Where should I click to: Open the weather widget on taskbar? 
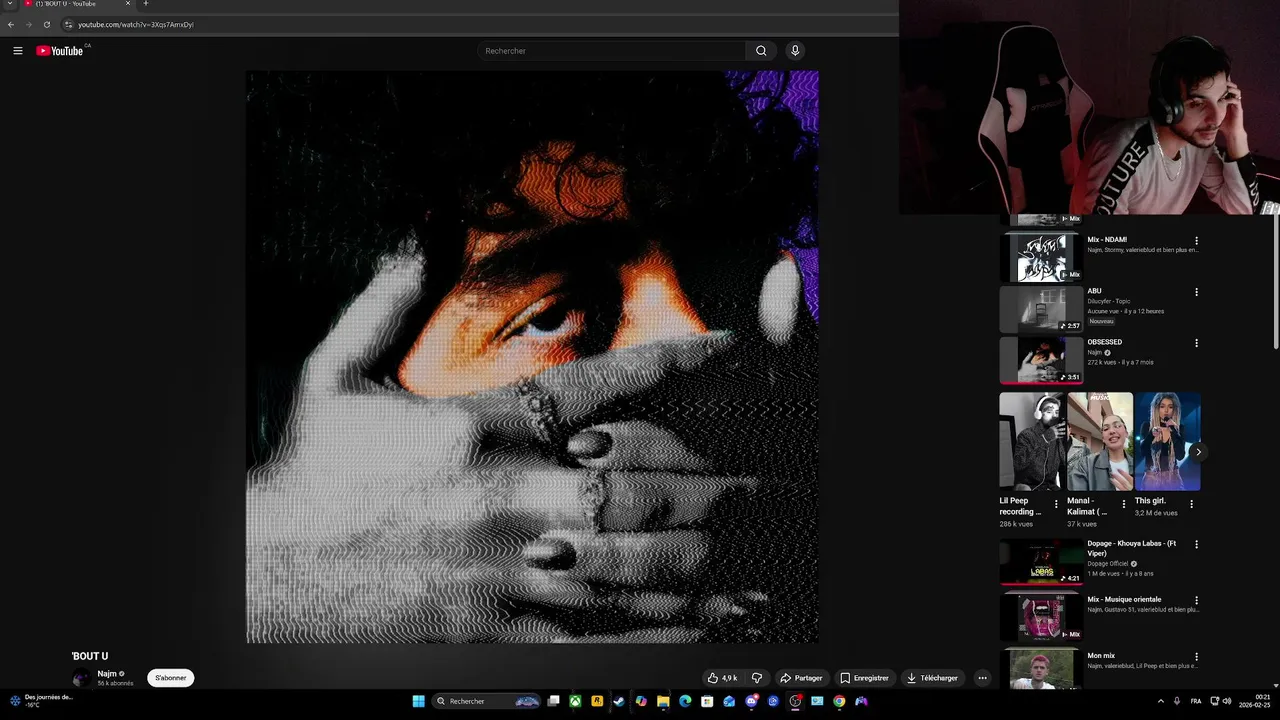(40, 700)
